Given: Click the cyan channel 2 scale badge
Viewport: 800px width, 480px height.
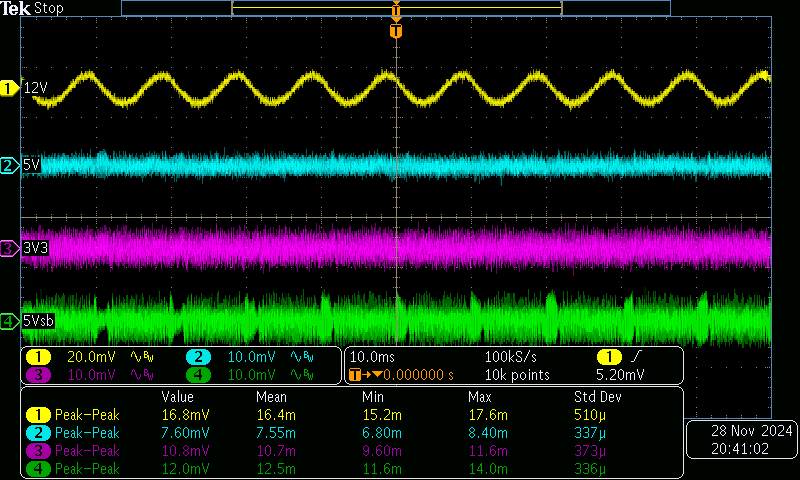Looking at the screenshot, I should coord(198,357).
